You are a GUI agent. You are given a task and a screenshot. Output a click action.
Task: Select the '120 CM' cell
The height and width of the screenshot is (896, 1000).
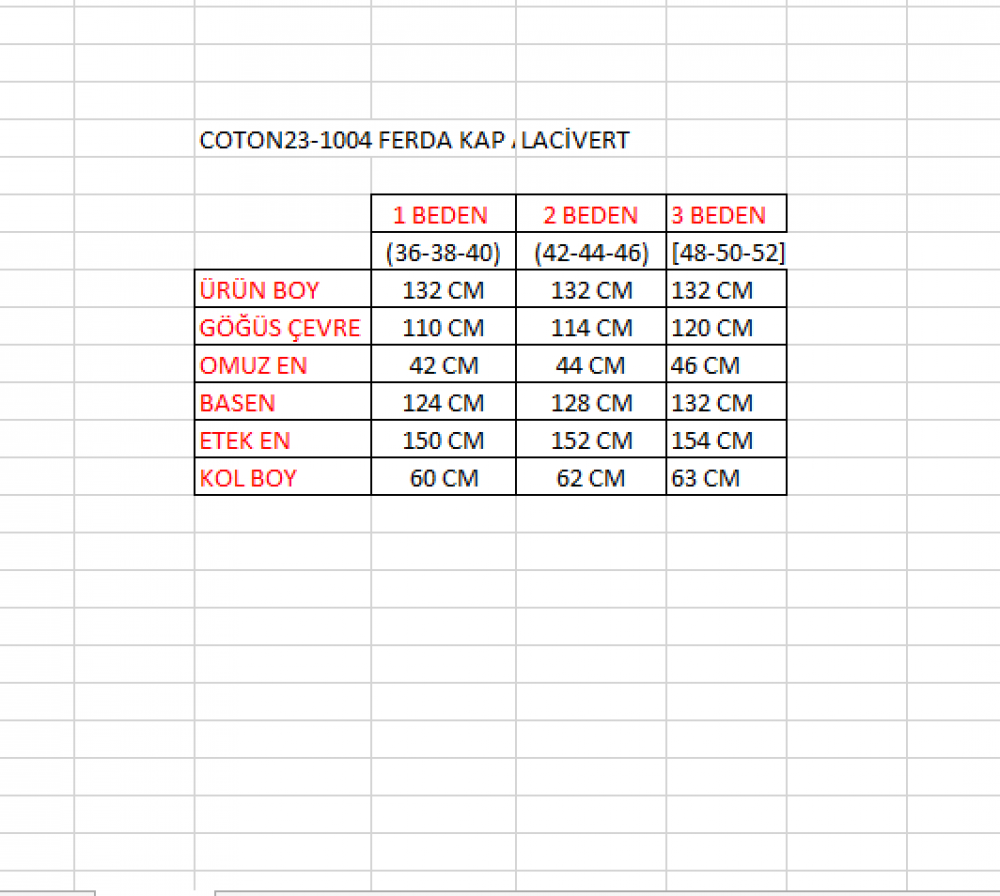pos(726,327)
